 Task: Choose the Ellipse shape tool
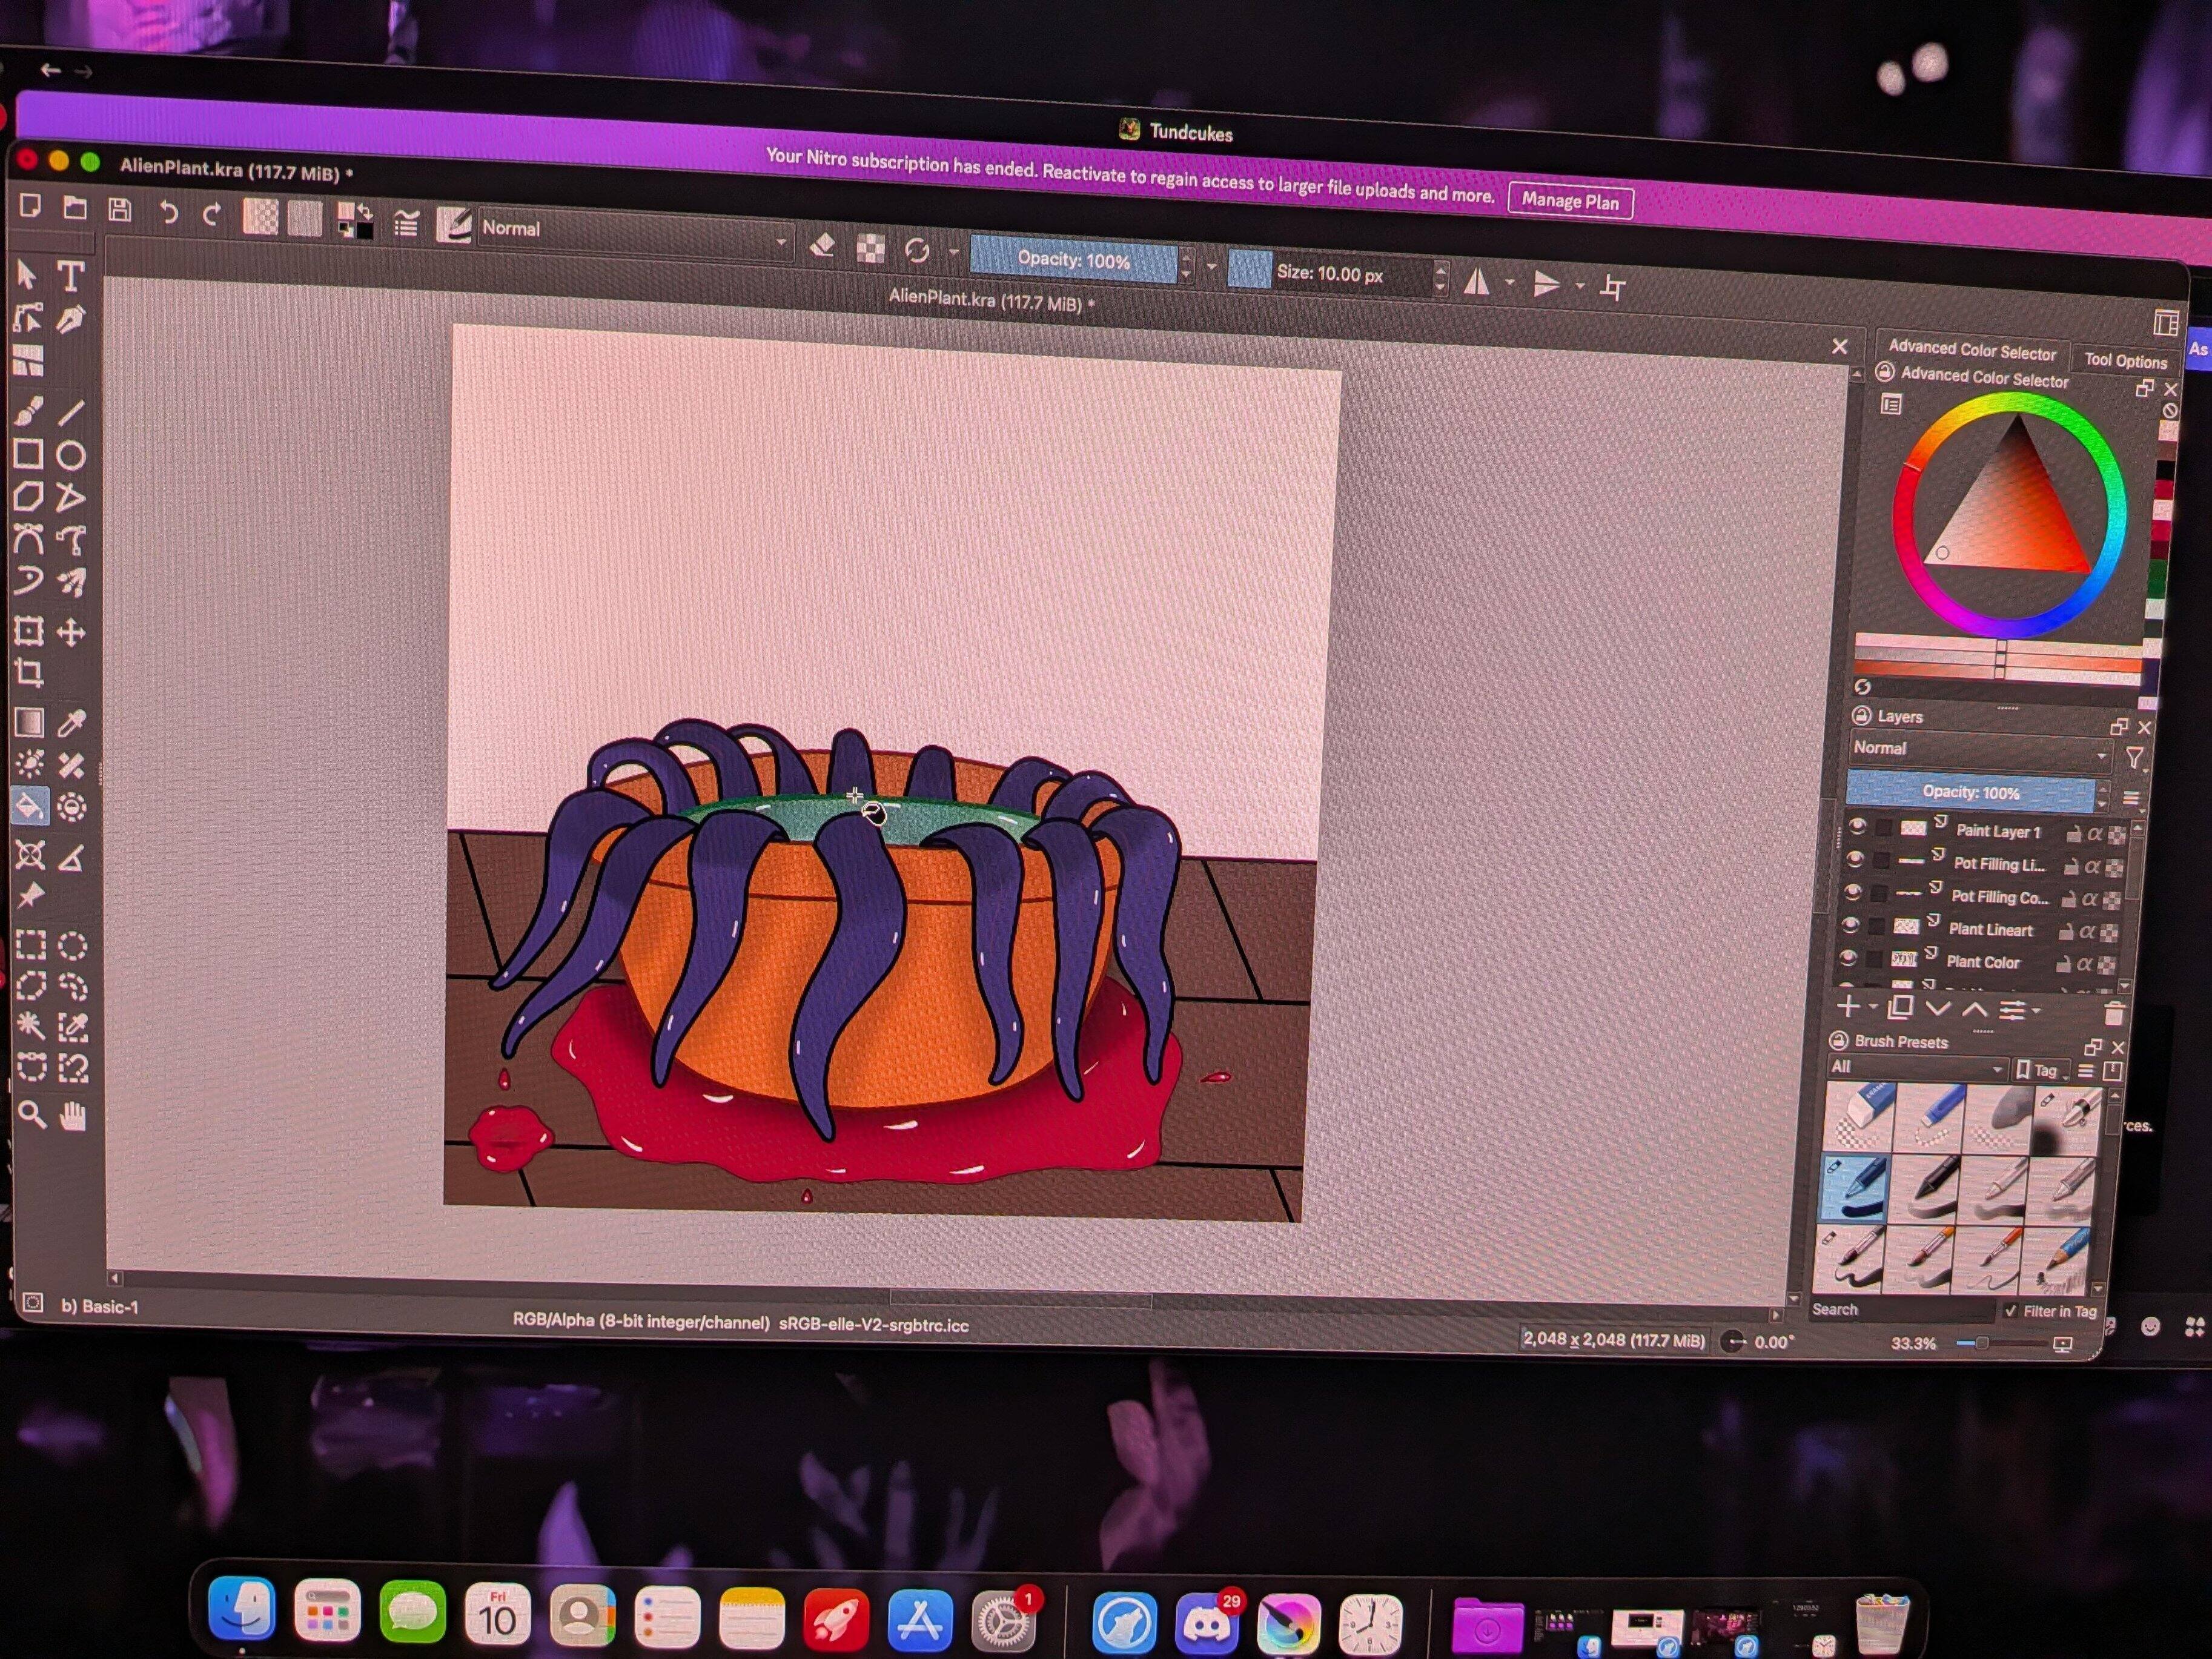pos(70,455)
